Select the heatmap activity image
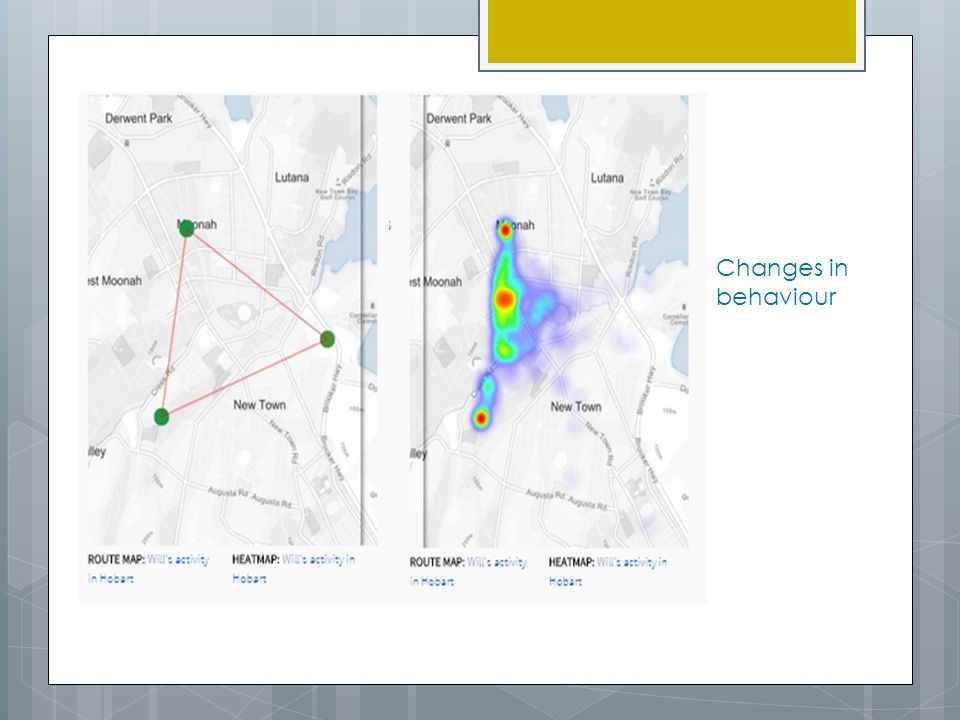960x720 pixels. 549,321
